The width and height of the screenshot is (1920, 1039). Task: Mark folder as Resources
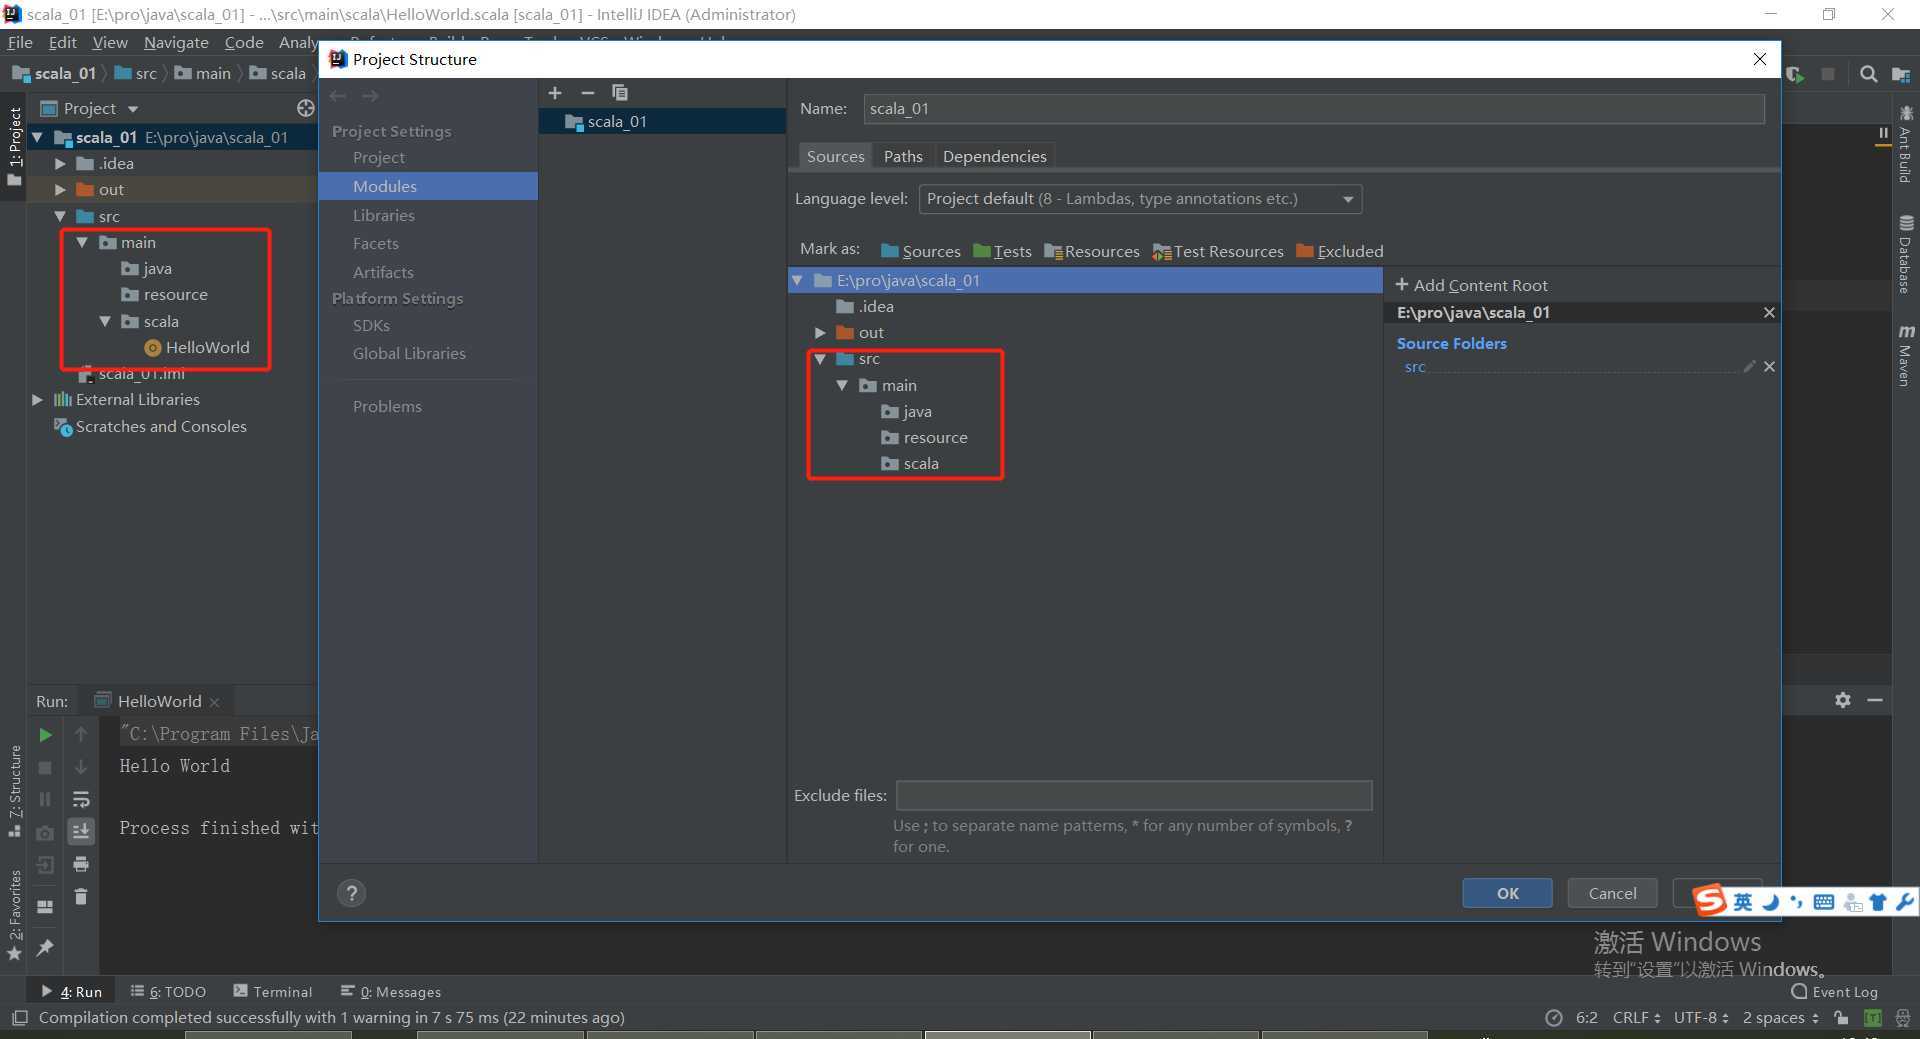(x=1091, y=251)
